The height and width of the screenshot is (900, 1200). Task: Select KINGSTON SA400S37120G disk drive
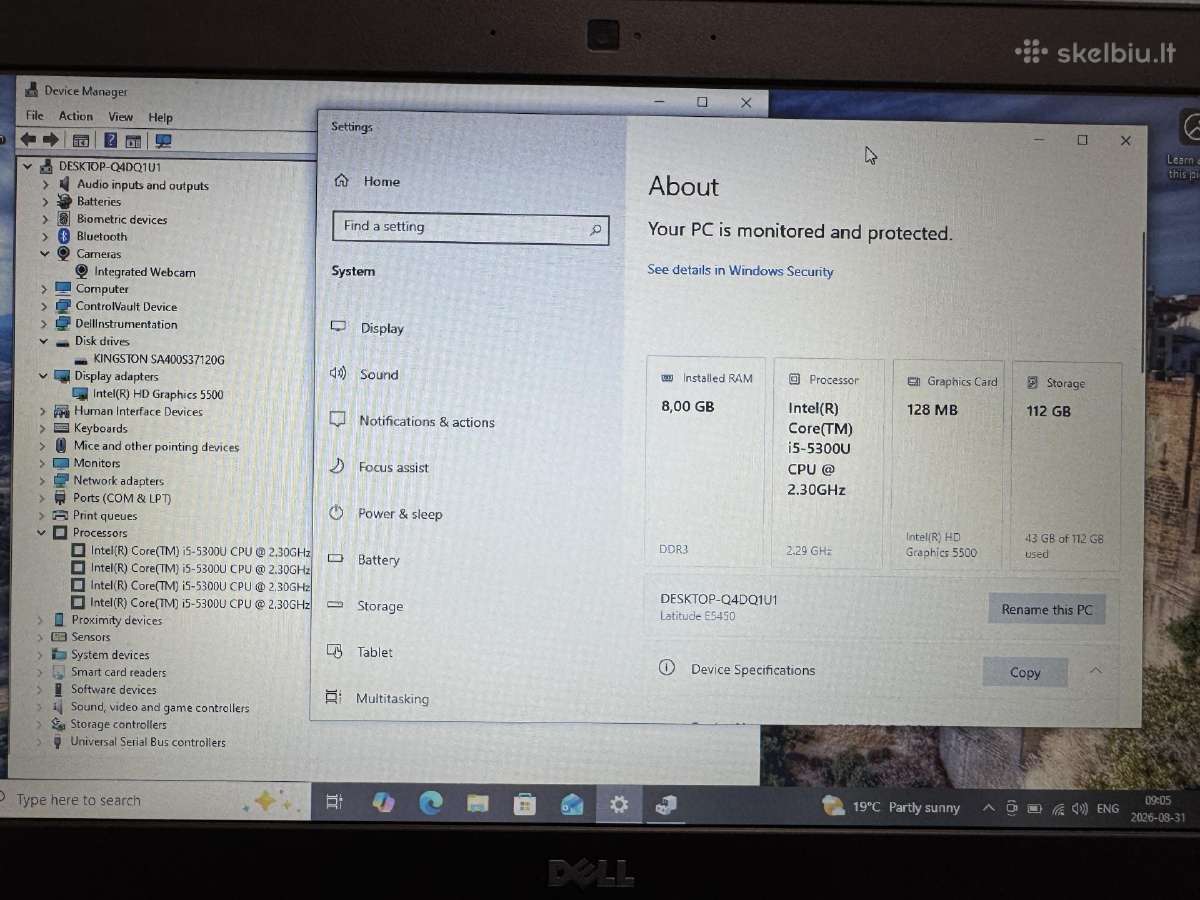tap(158, 359)
